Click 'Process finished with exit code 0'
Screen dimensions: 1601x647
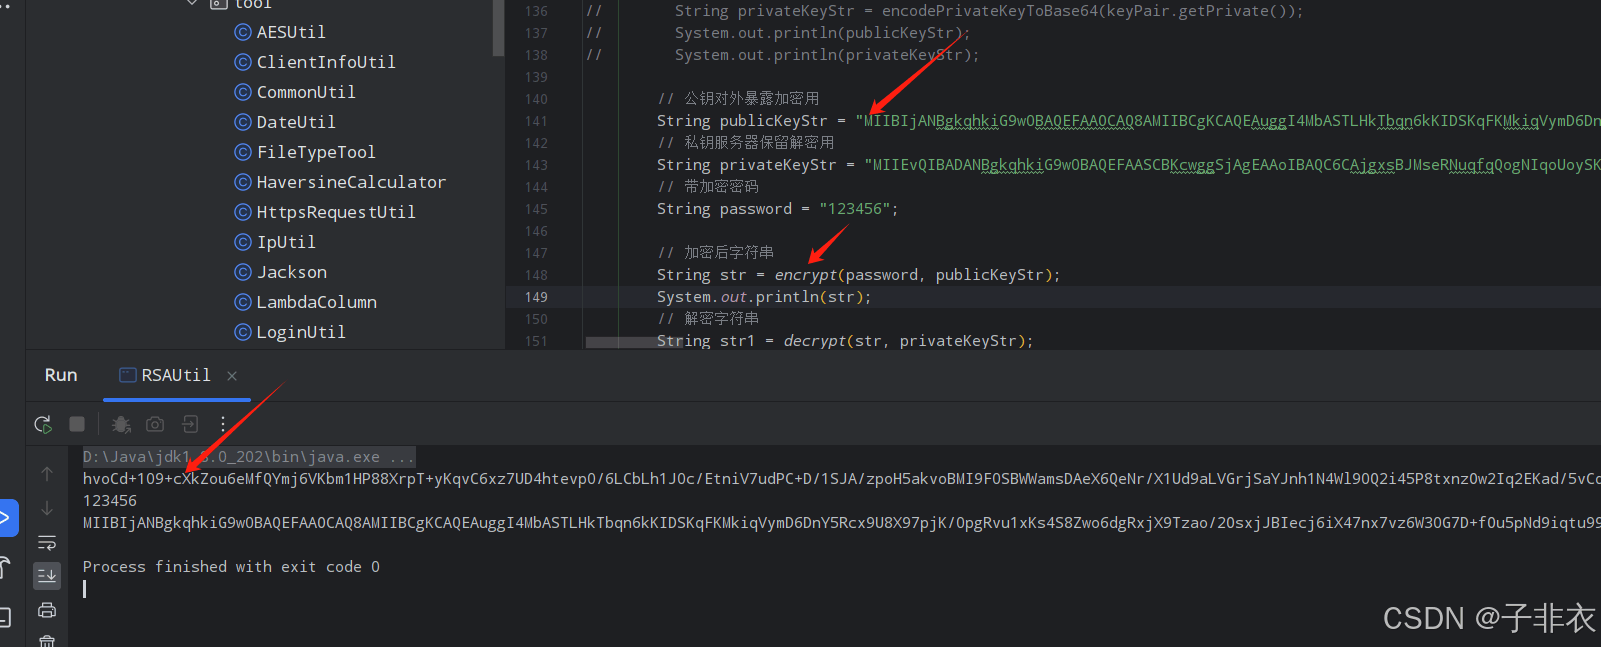pyautogui.click(x=231, y=567)
